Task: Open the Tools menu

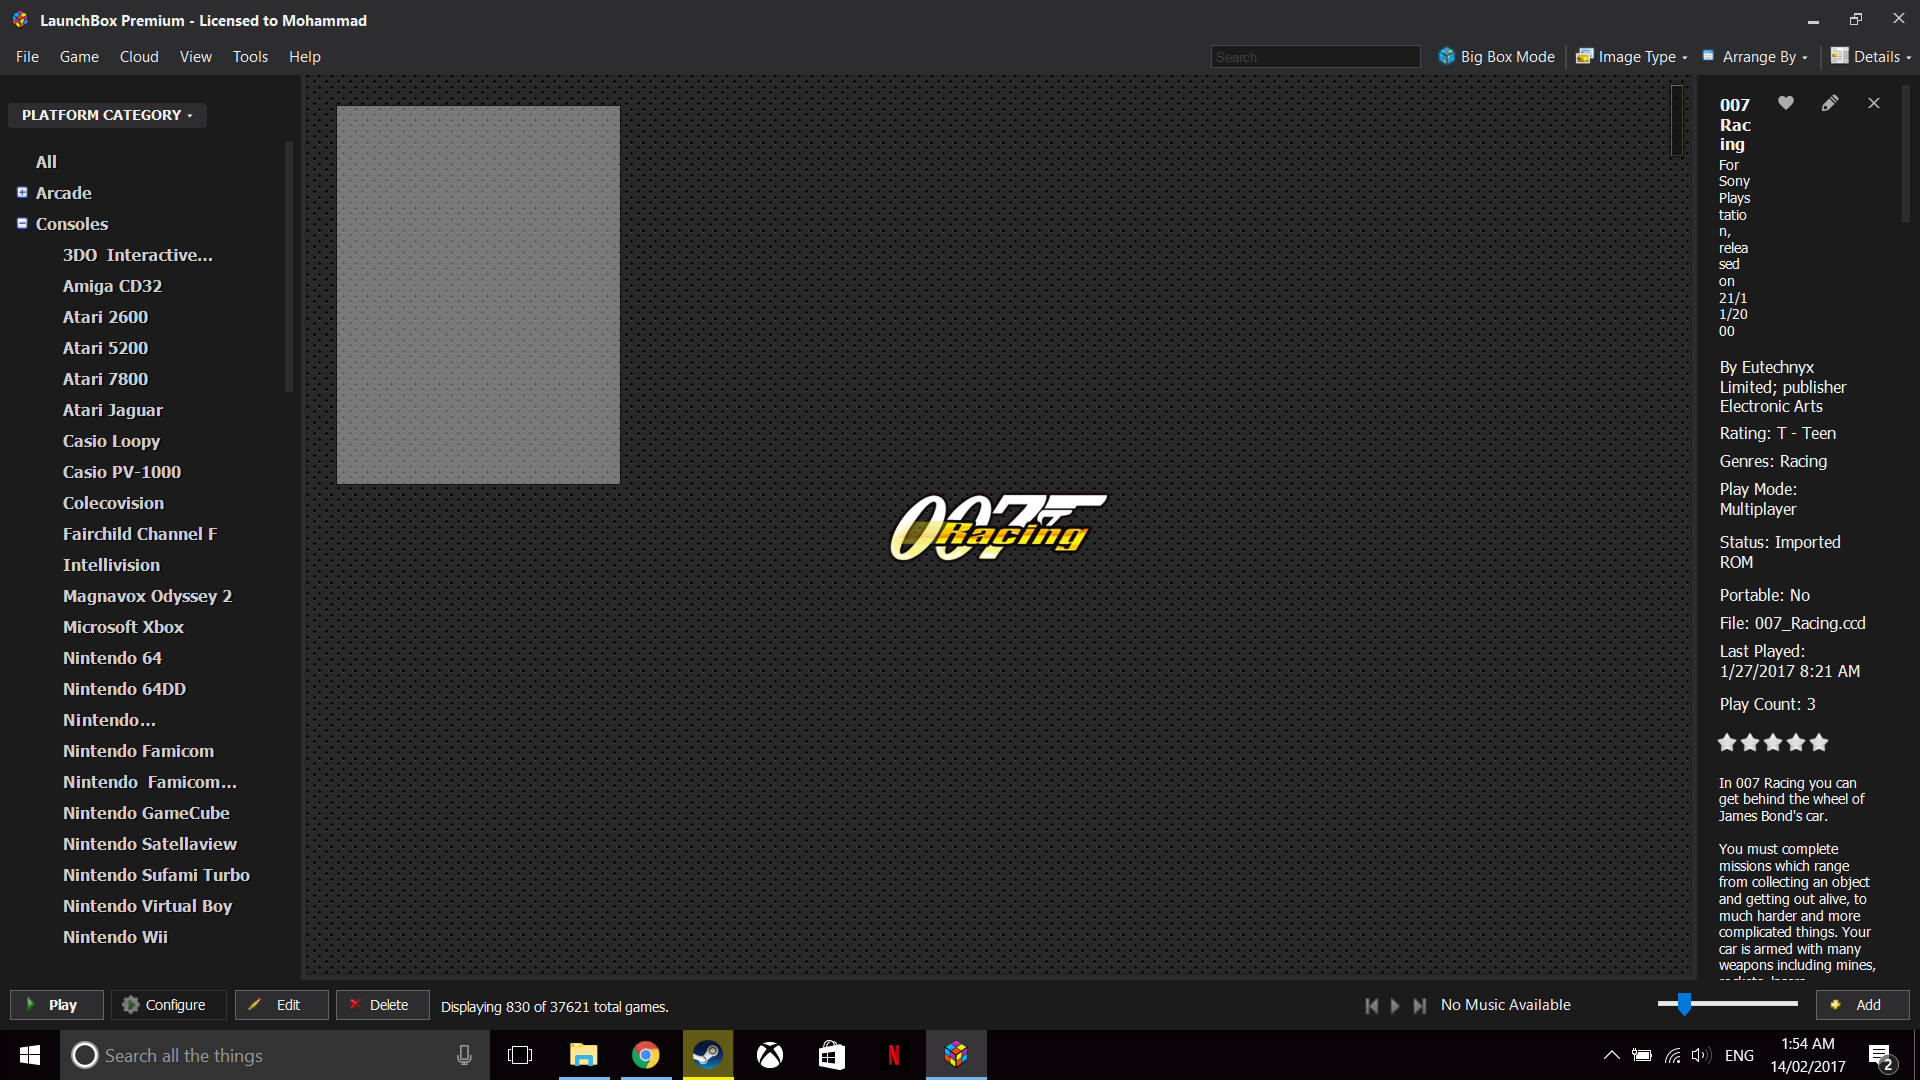Action: [250, 57]
